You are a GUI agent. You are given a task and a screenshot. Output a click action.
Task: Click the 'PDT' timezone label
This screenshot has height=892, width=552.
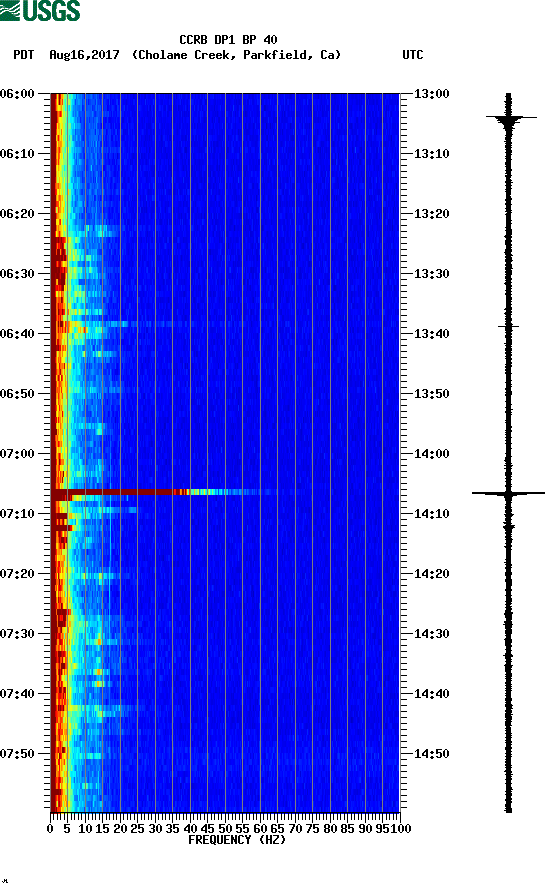pyautogui.click(x=23, y=55)
